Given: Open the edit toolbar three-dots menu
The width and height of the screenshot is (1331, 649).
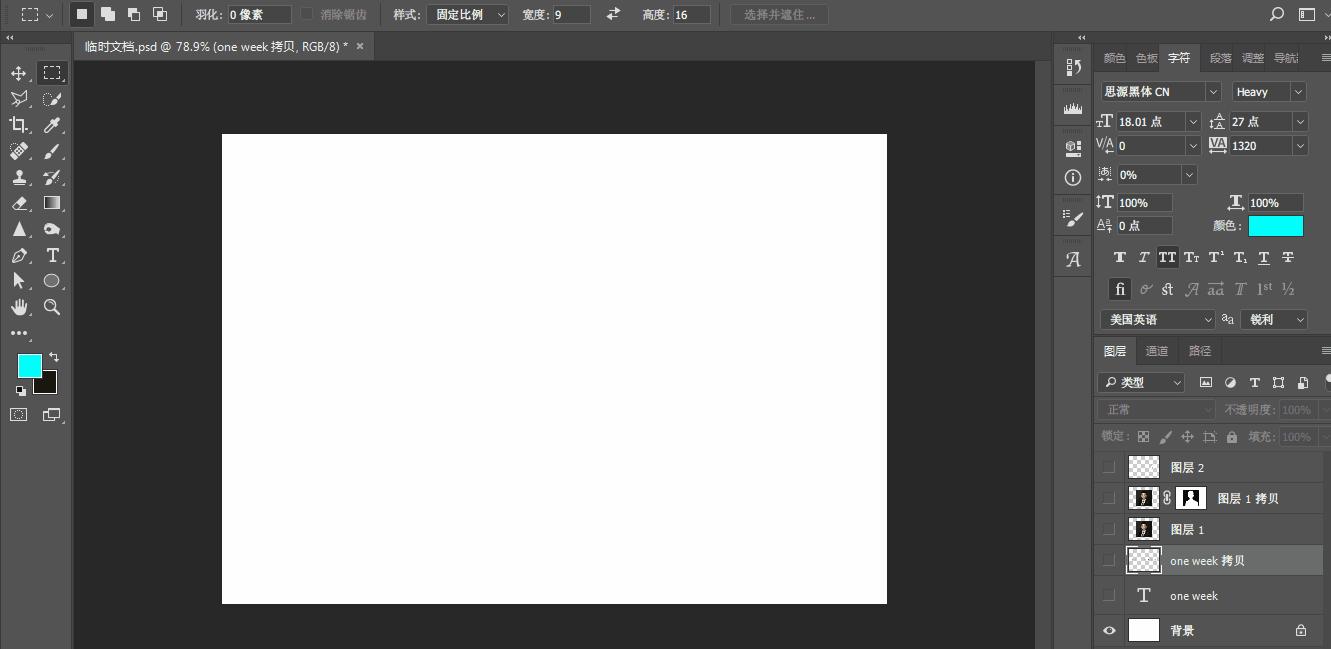Looking at the screenshot, I should pos(19,333).
